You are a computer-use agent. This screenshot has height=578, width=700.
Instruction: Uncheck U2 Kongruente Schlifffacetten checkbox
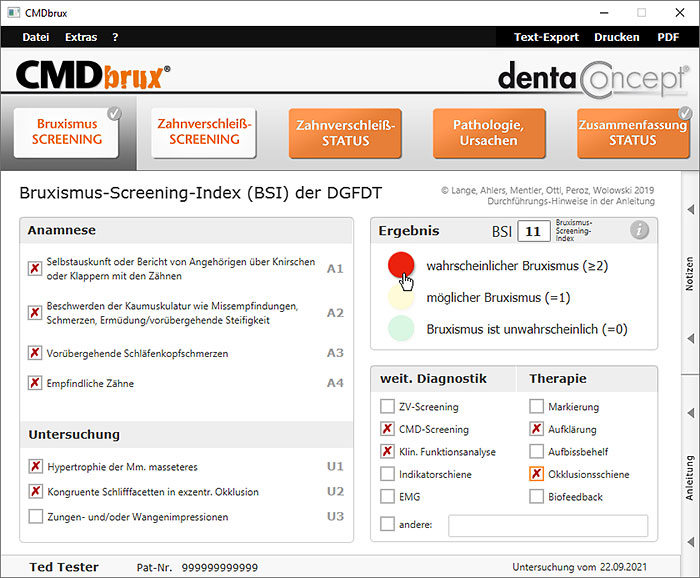[x=35, y=491]
